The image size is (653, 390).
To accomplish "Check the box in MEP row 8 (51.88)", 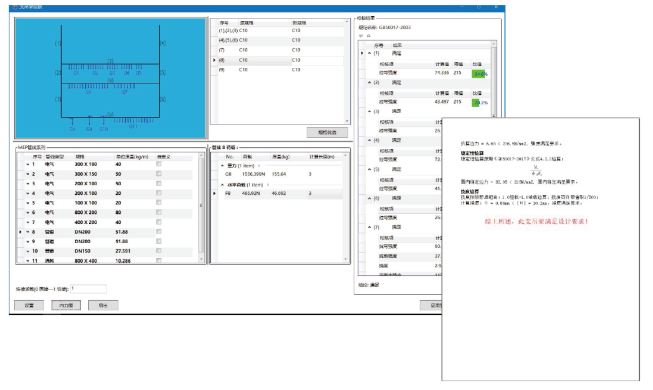I will click(x=159, y=232).
